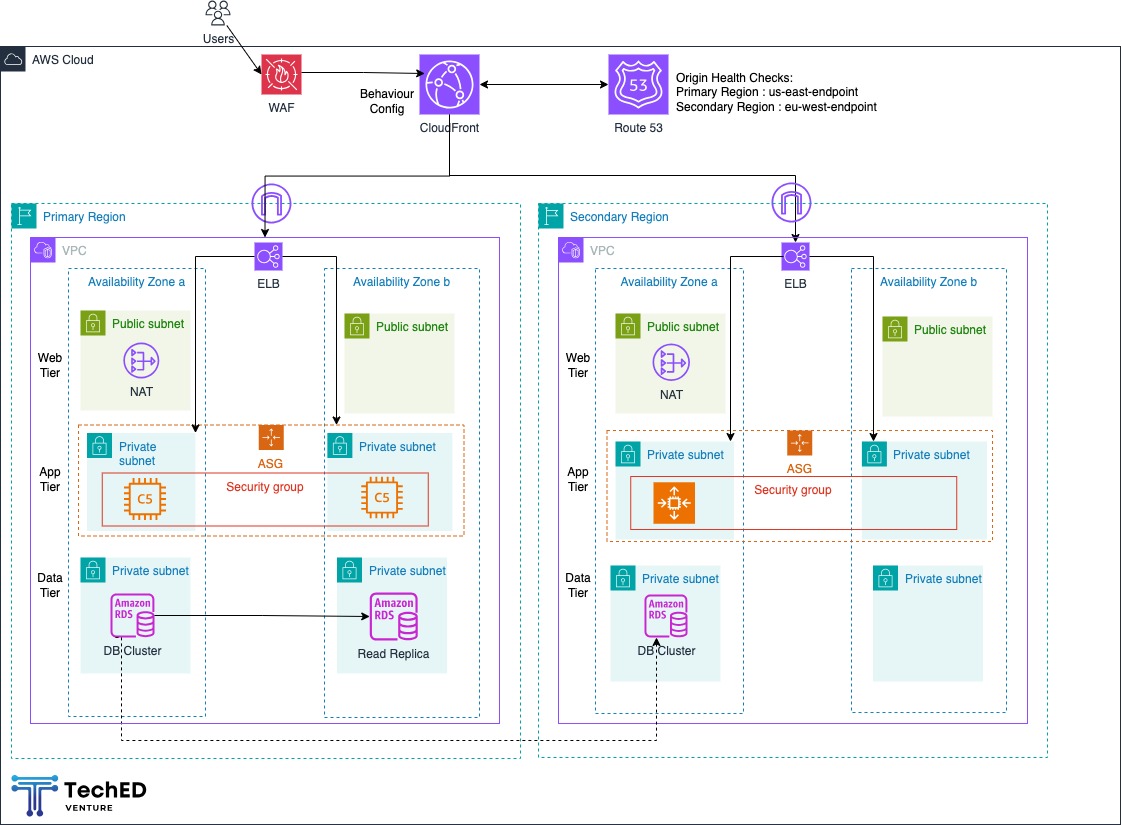Select the Primary Region flag icon
Image resolution: width=1122 pixels, height=825 pixels.
click(24, 216)
